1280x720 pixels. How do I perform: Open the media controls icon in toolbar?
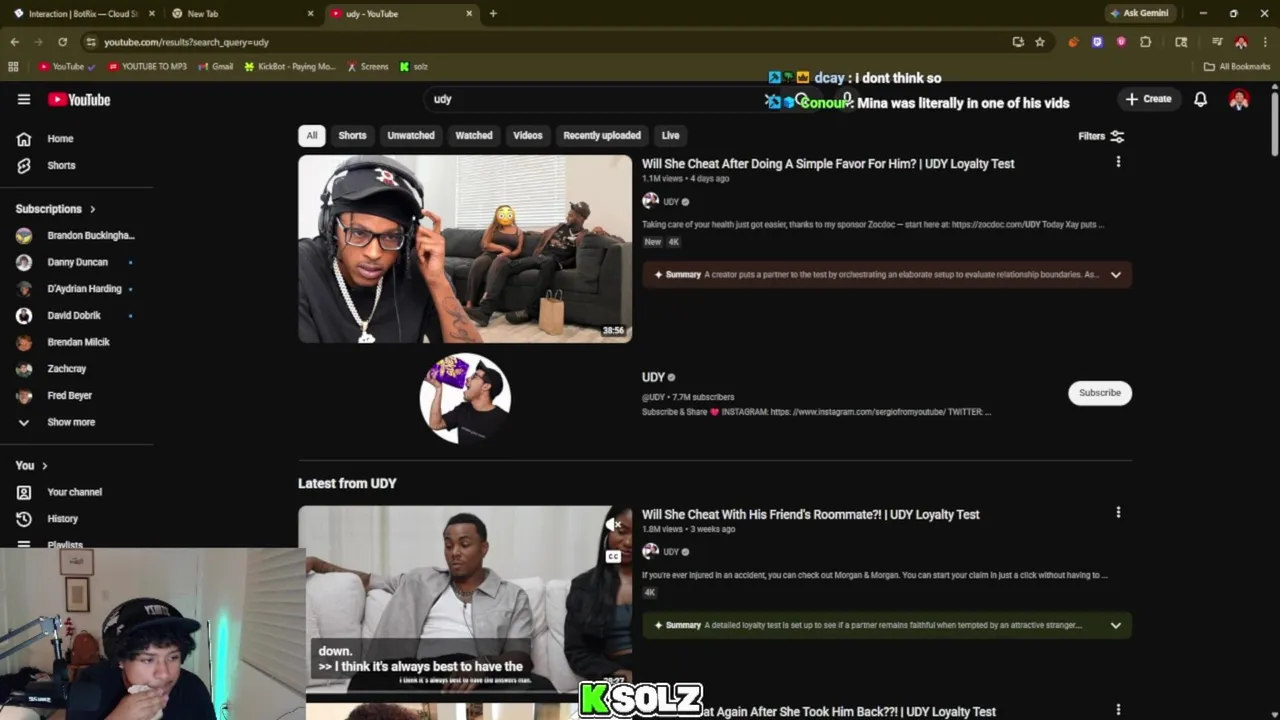point(1217,42)
